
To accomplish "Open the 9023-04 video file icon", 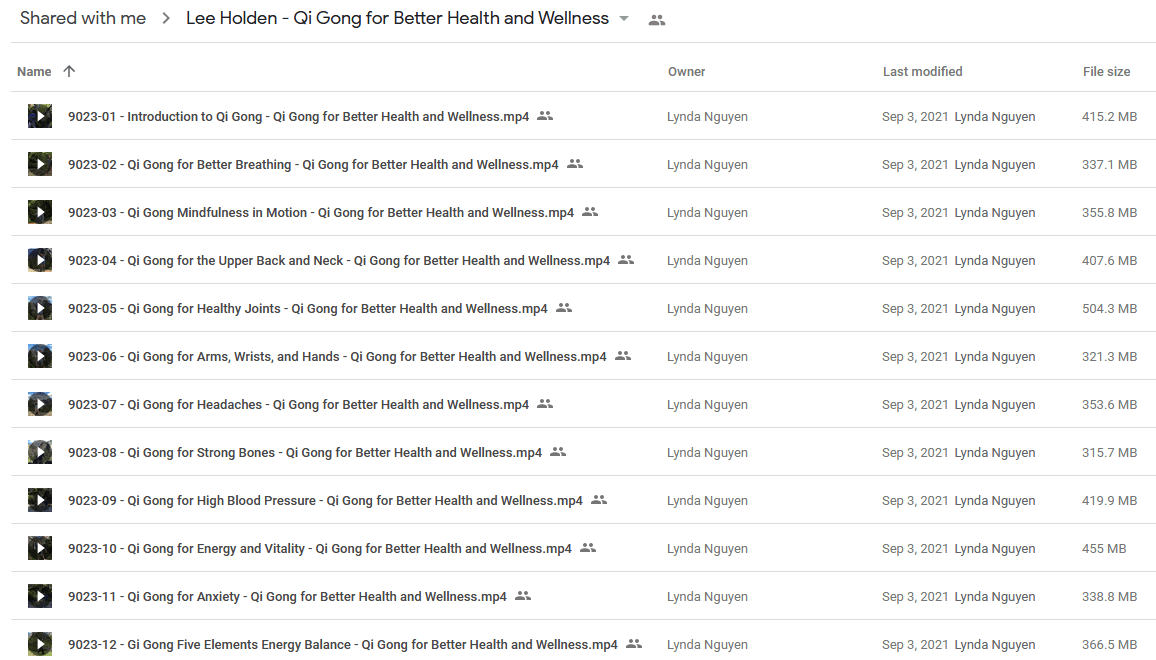I will [40, 260].
